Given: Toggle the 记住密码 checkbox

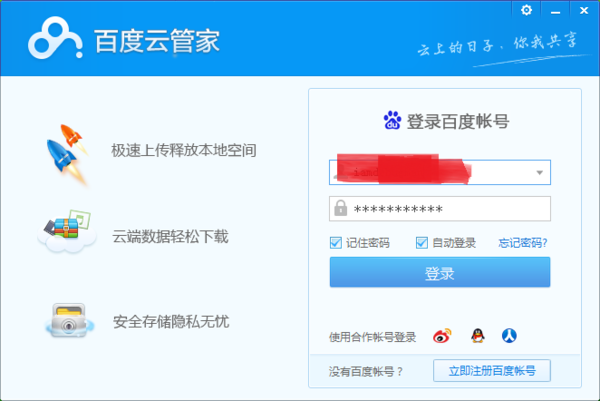Looking at the screenshot, I should click(336, 243).
